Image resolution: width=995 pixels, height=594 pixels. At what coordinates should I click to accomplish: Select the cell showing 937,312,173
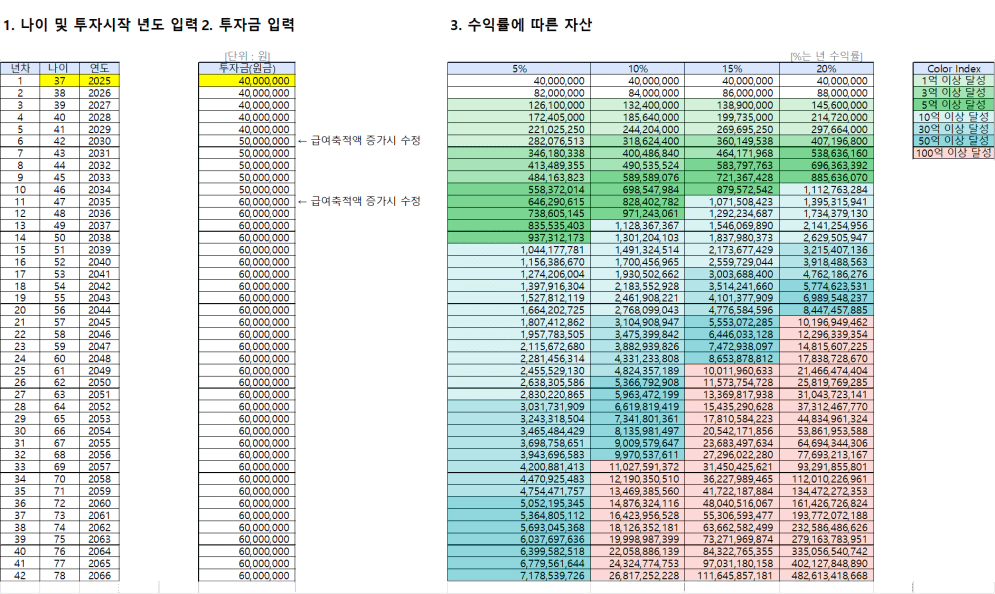click(519, 237)
